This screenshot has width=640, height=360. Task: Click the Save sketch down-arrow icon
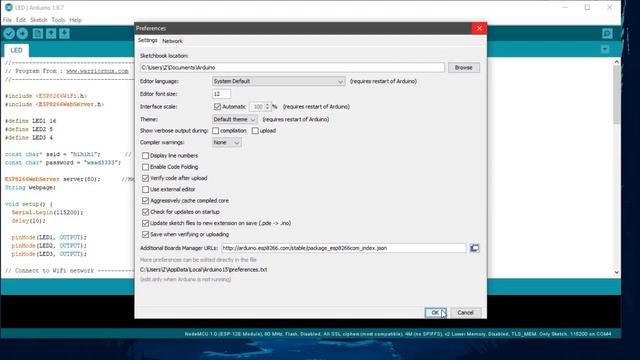(64, 33)
